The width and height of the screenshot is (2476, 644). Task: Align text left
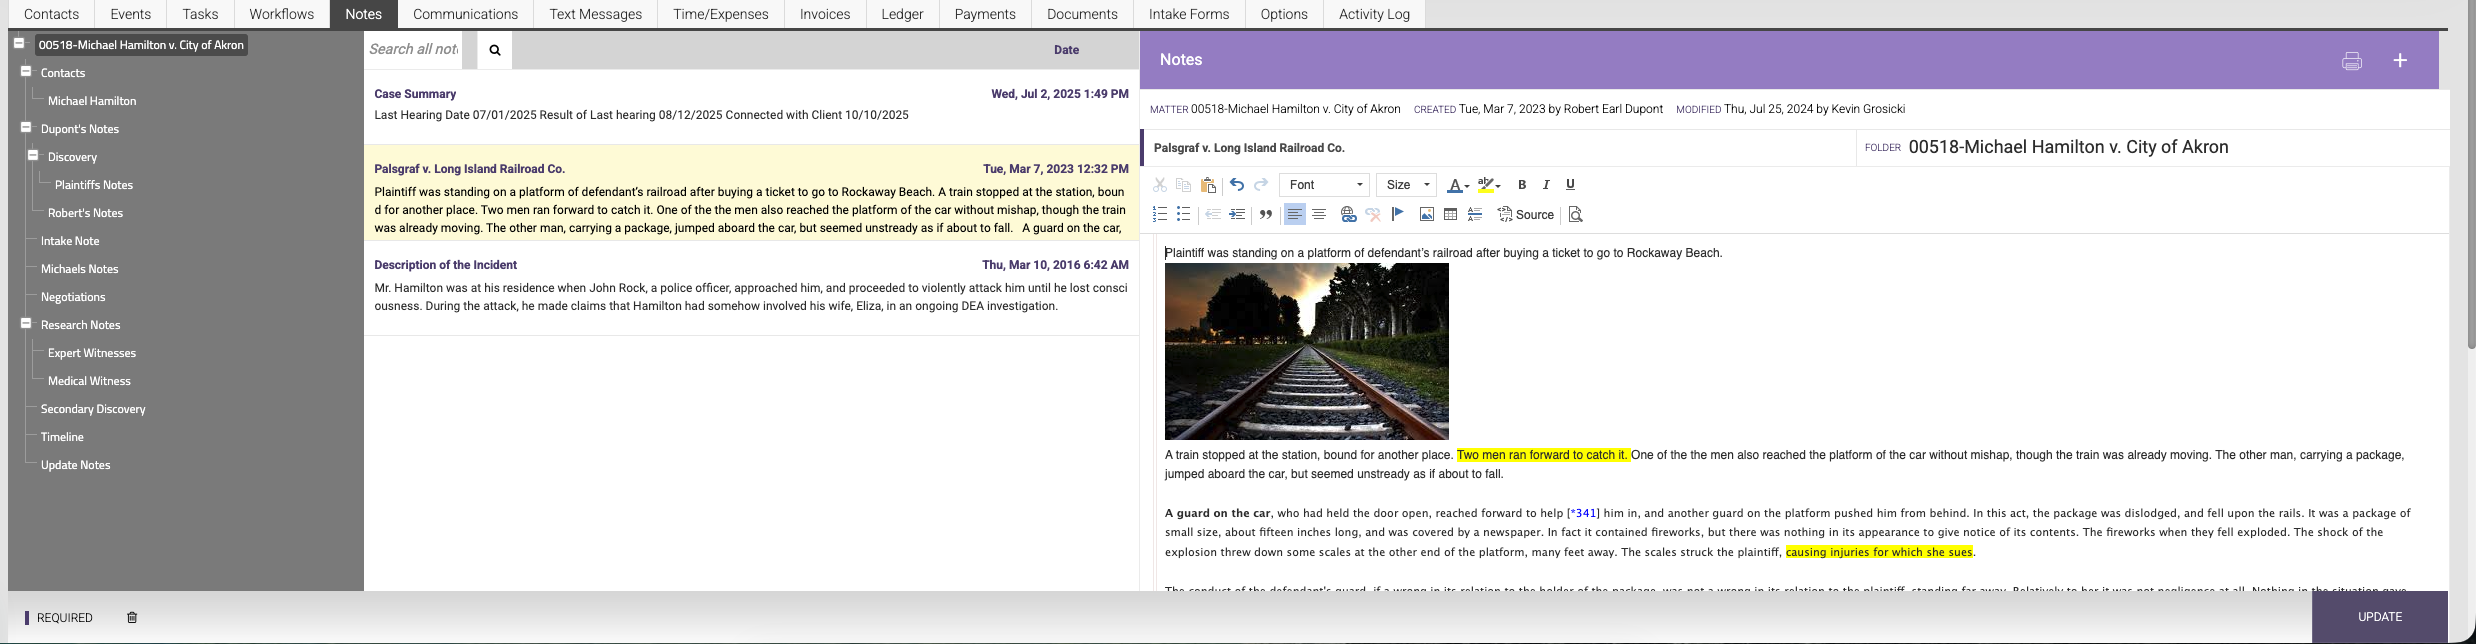1295,215
